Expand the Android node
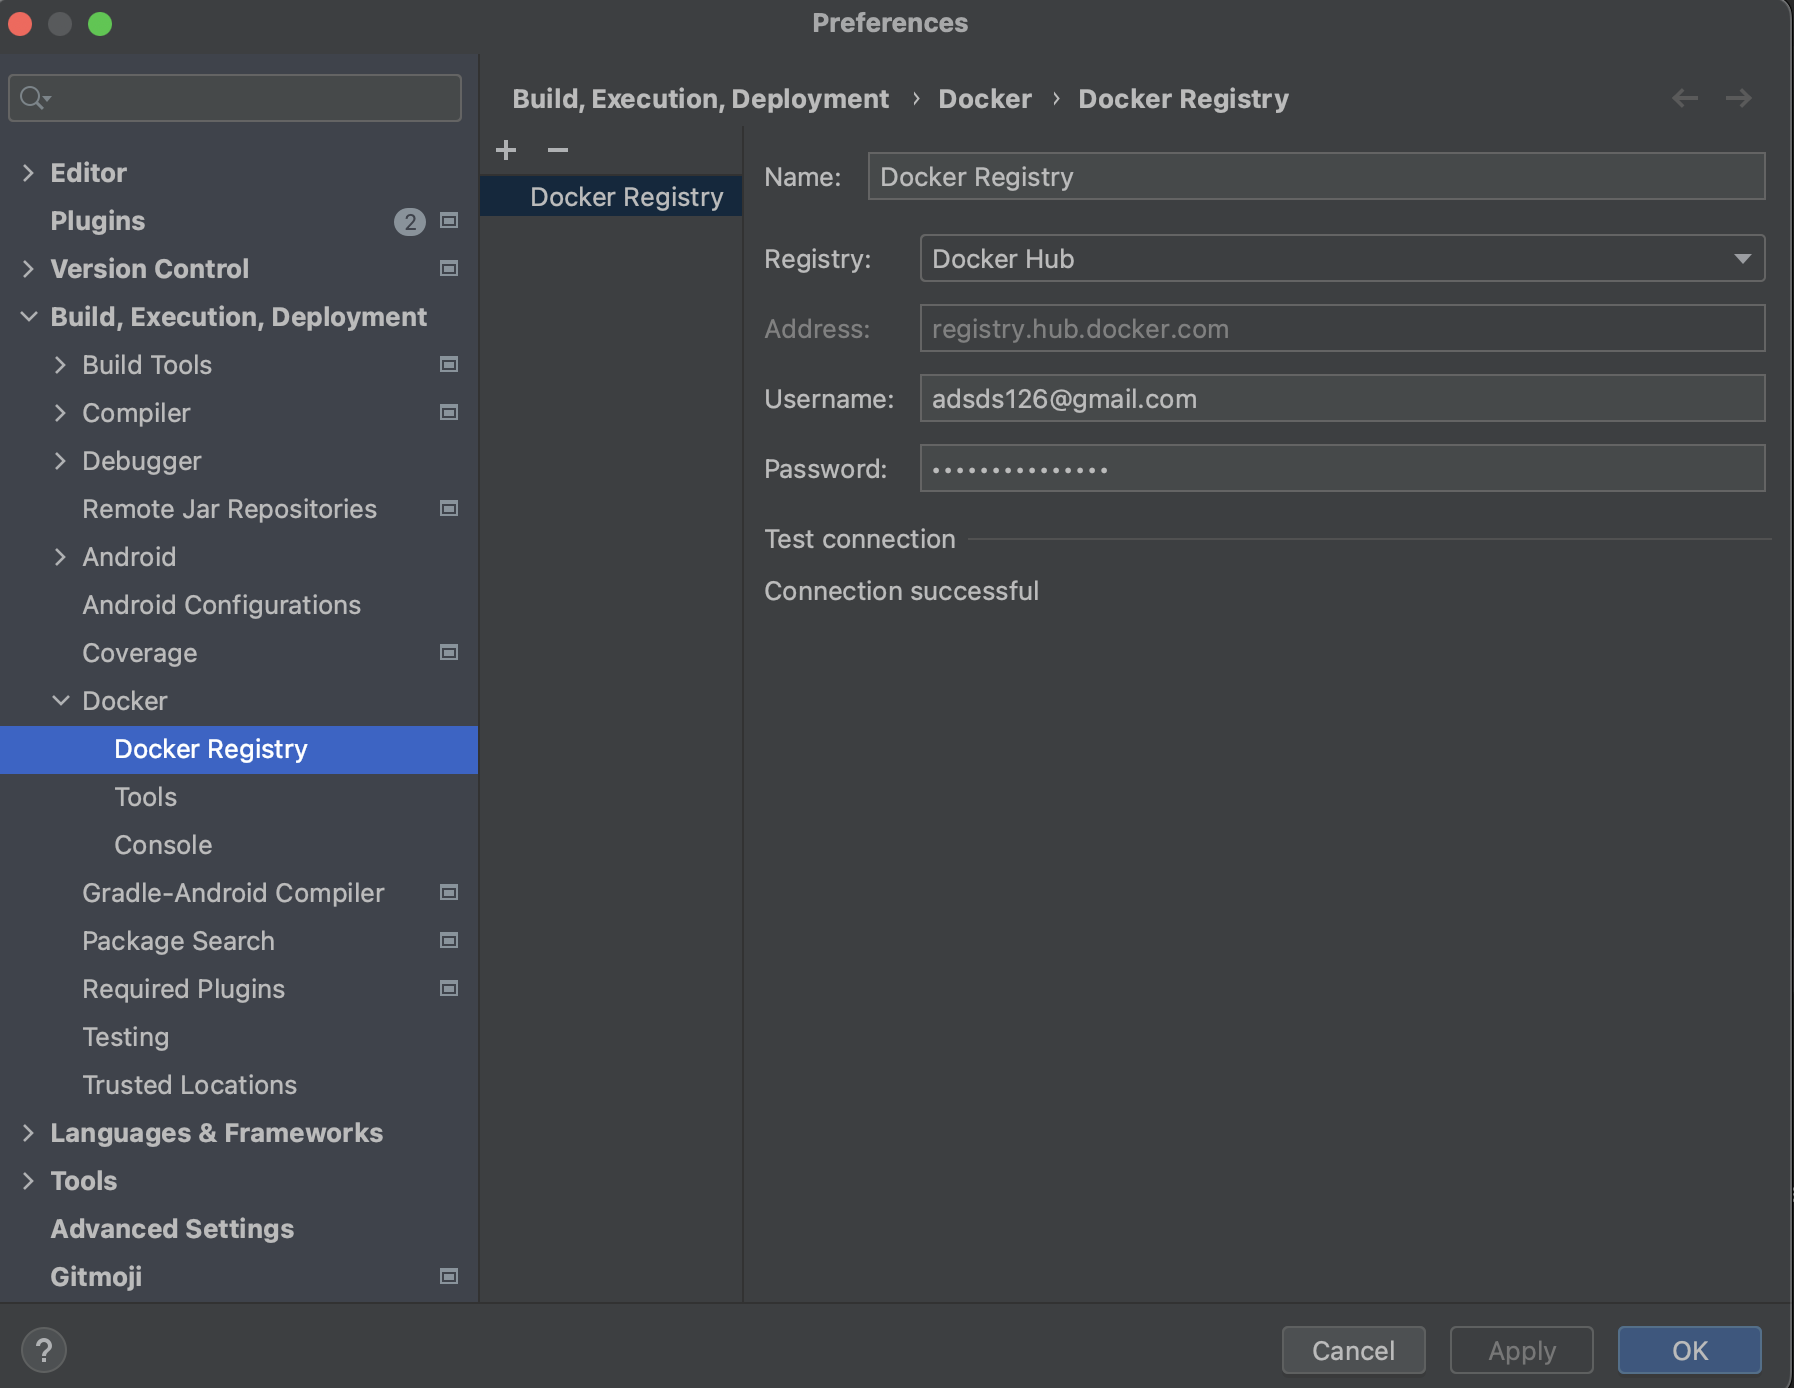Image resolution: width=1794 pixels, height=1388 pixels. pyautogui.click(x=60, y=557)
